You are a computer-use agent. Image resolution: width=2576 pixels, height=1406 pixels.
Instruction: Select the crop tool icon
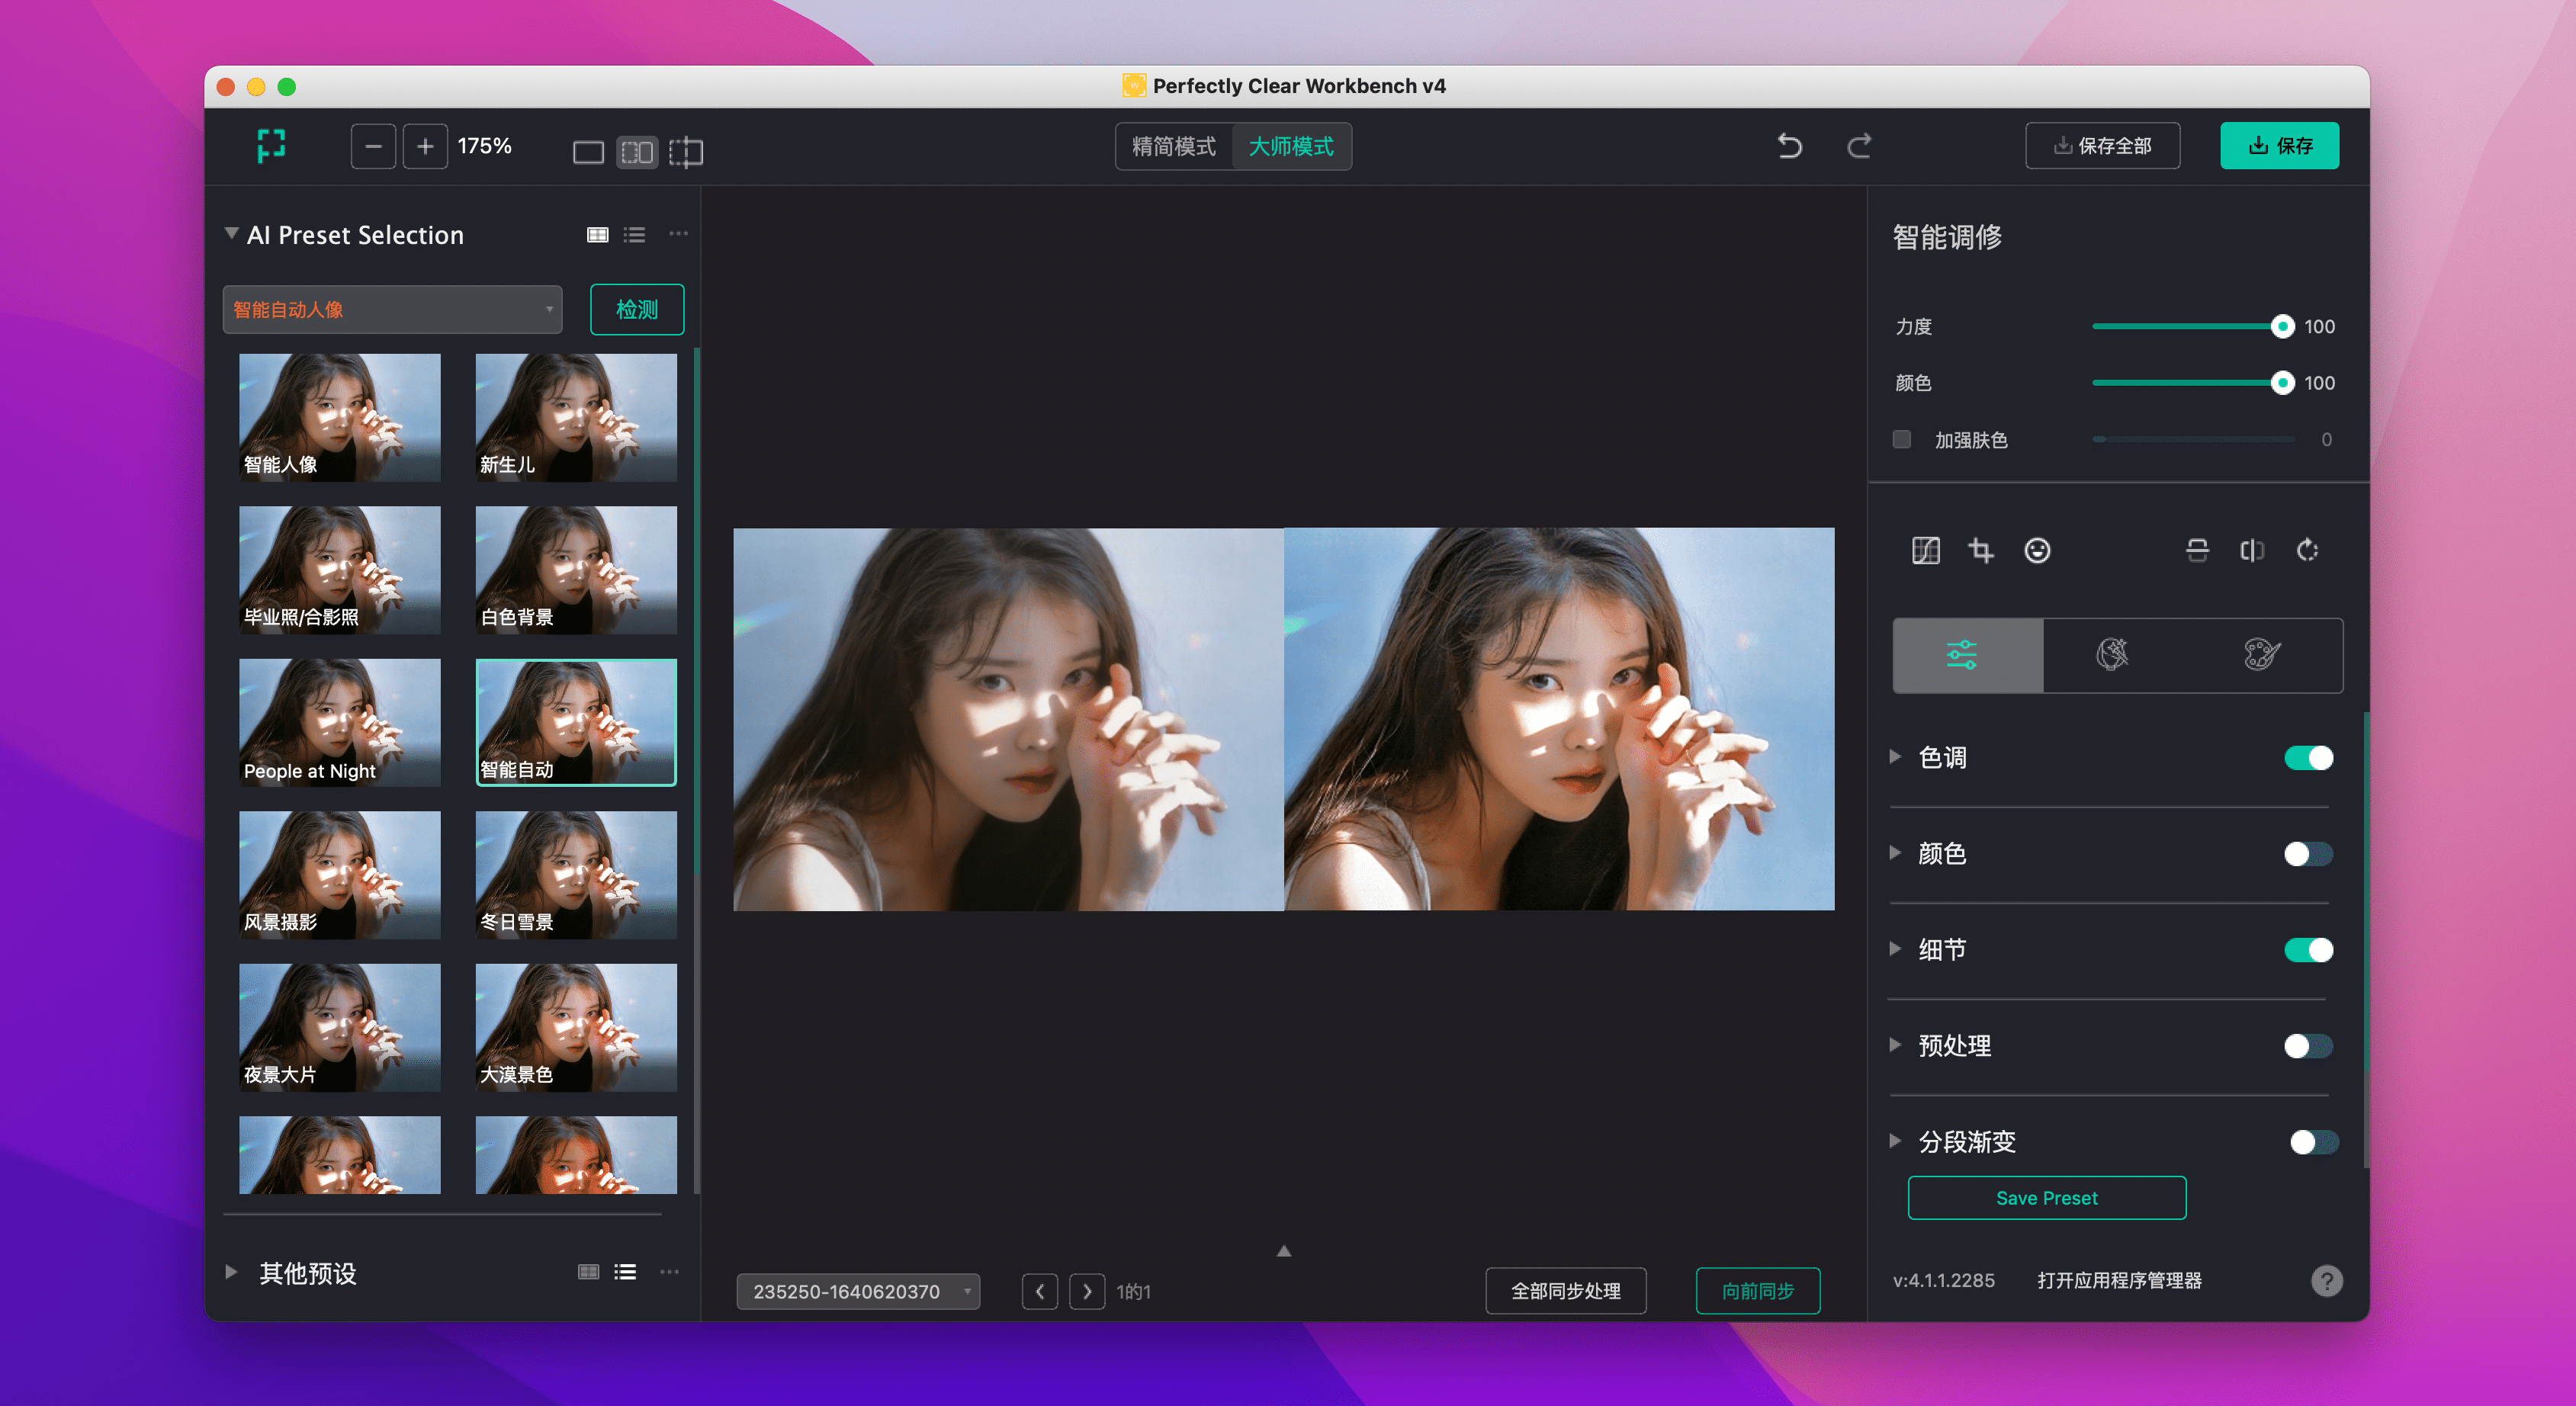tap(1980, 550)
